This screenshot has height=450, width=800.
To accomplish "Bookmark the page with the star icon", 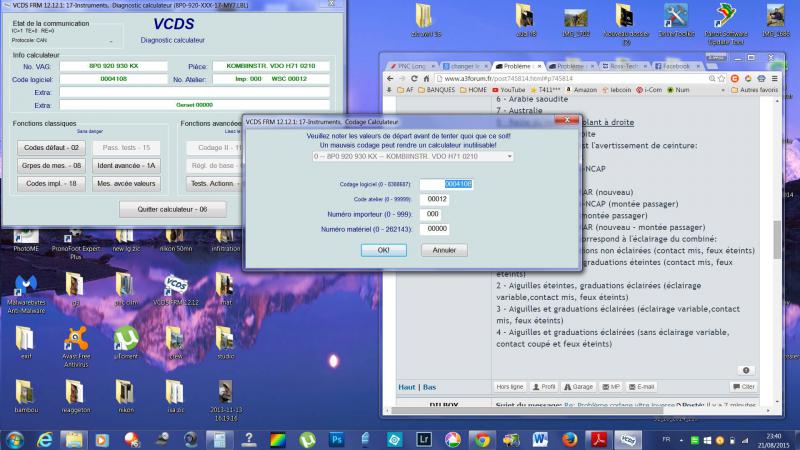I will pos(721,79).
